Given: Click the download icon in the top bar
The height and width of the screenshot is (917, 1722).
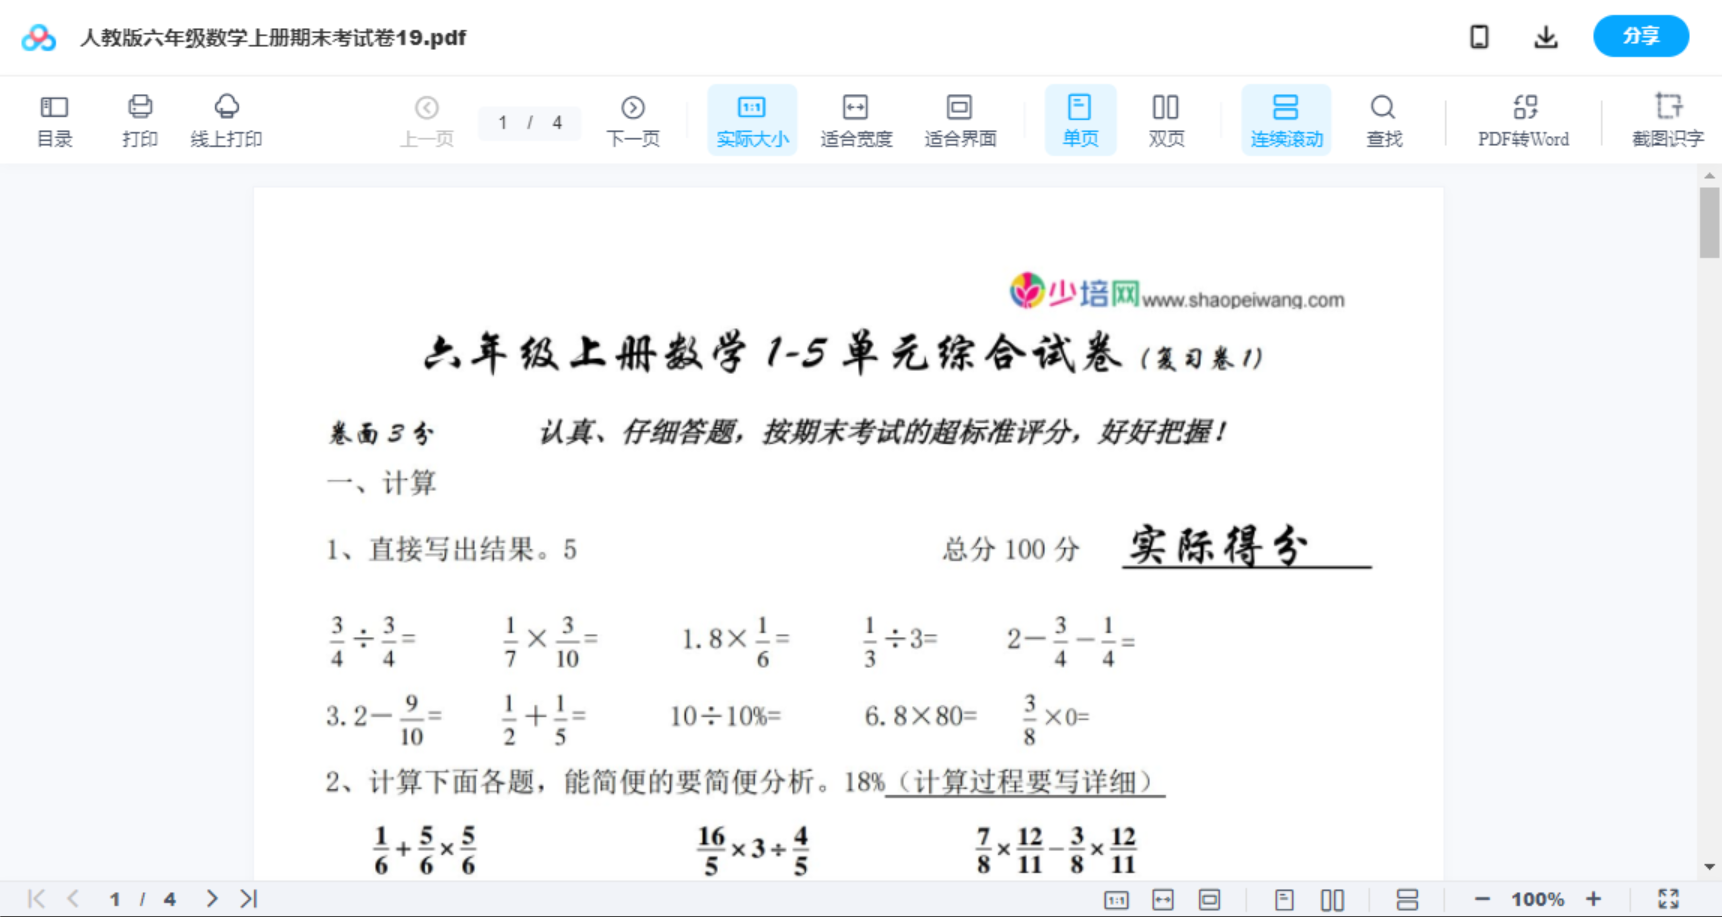Looking at the screenshot, I should [x=1545, y=36].
